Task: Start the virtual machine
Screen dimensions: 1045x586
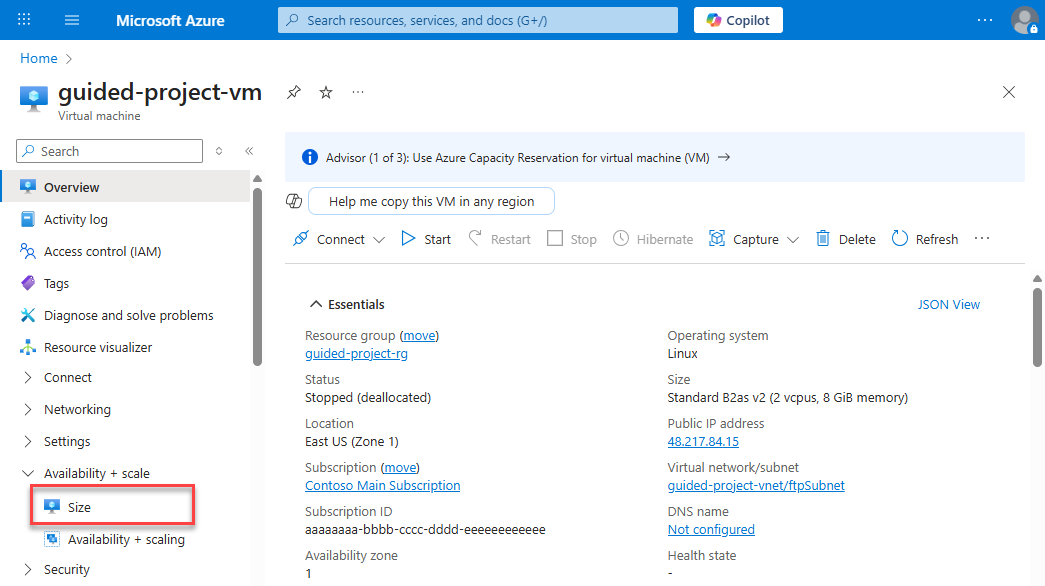Action: click(x=426, y=239)
